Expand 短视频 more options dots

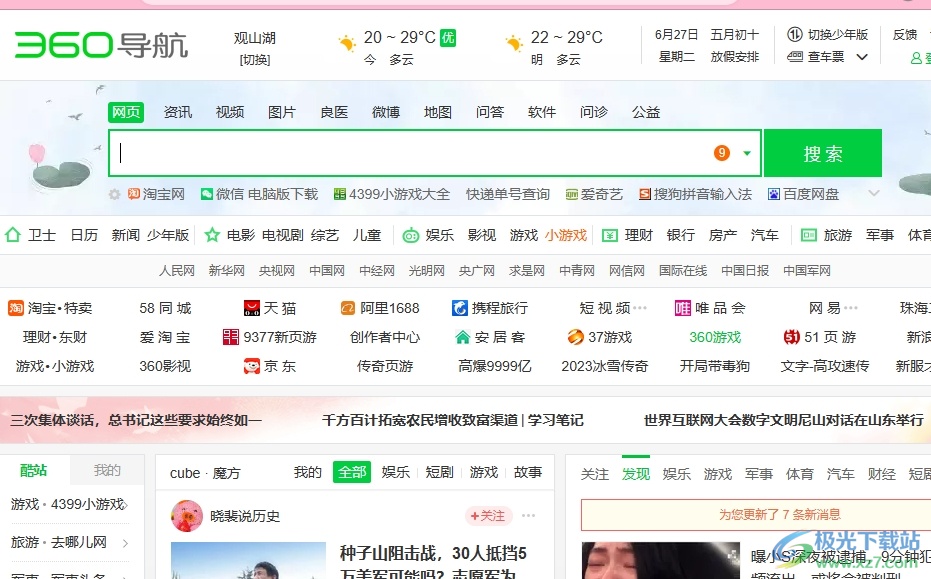pyautogui.click(x=640, y=308)
